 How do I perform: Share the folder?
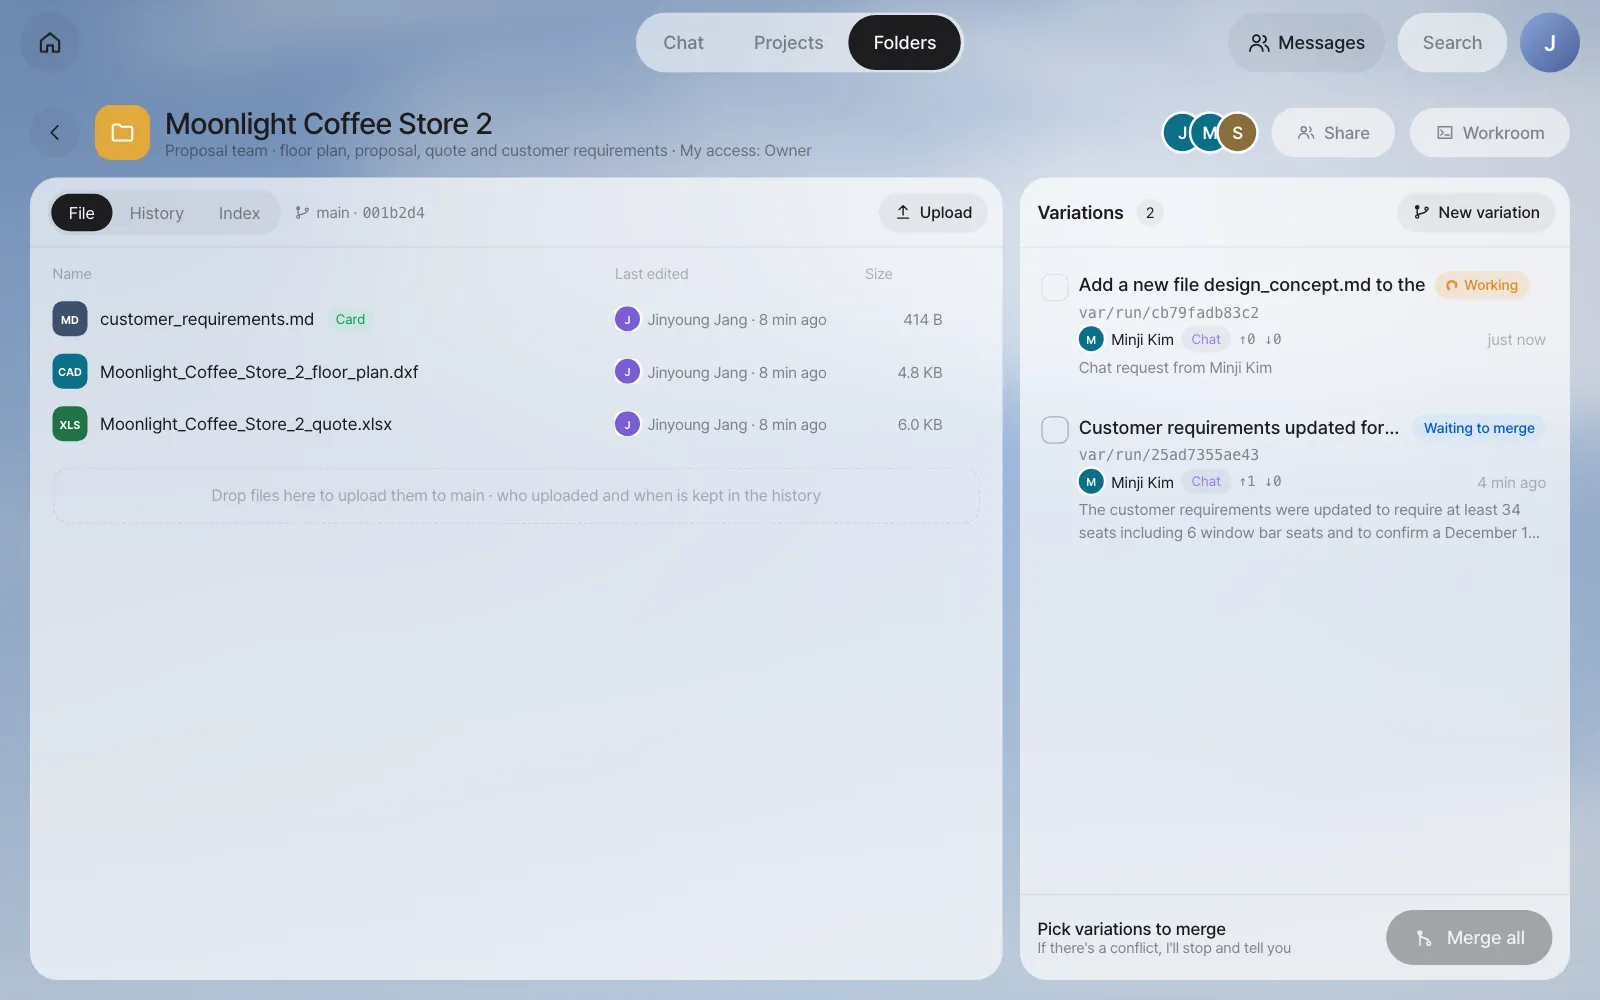pyautogui.click(x=1333, y=133)
